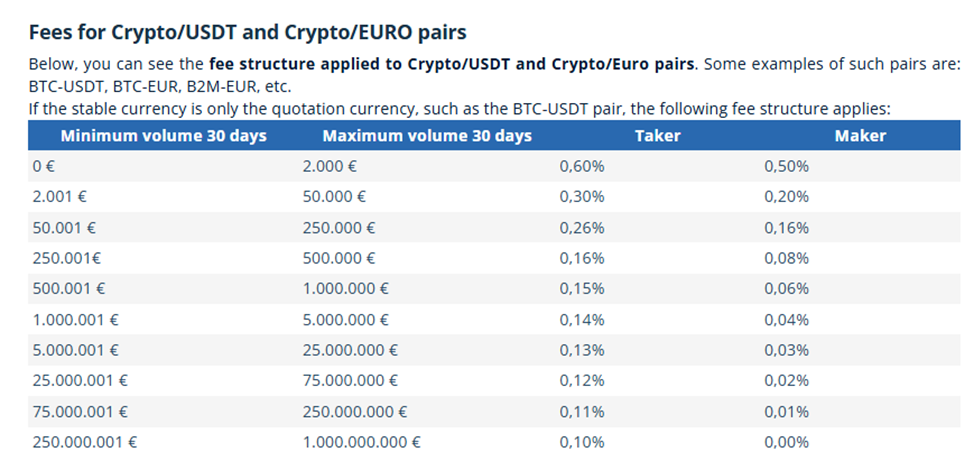Click the 1.000.000 € maximum volume cell
The height and width of the screenshot is (461, 974).
pyautogui.click(x=345, y=289)
